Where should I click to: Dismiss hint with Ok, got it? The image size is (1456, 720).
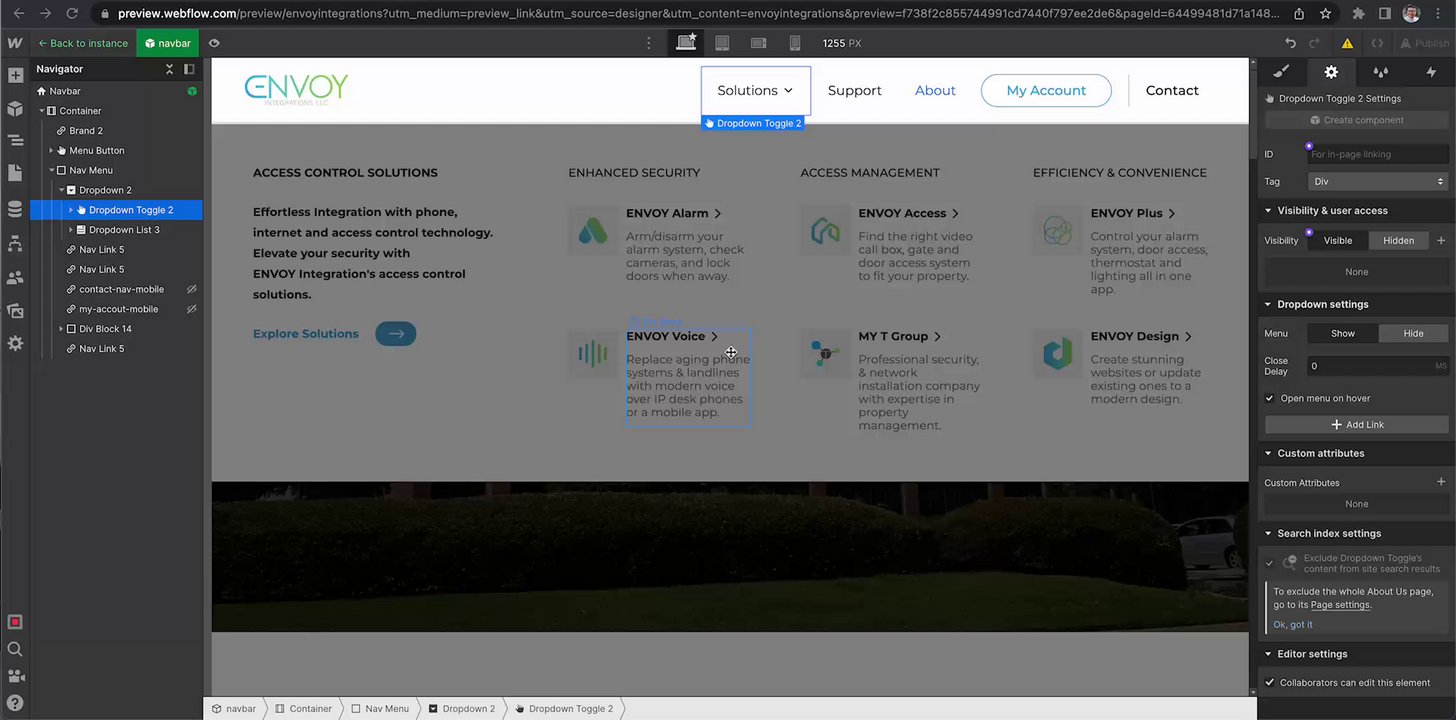(1293, 625)
